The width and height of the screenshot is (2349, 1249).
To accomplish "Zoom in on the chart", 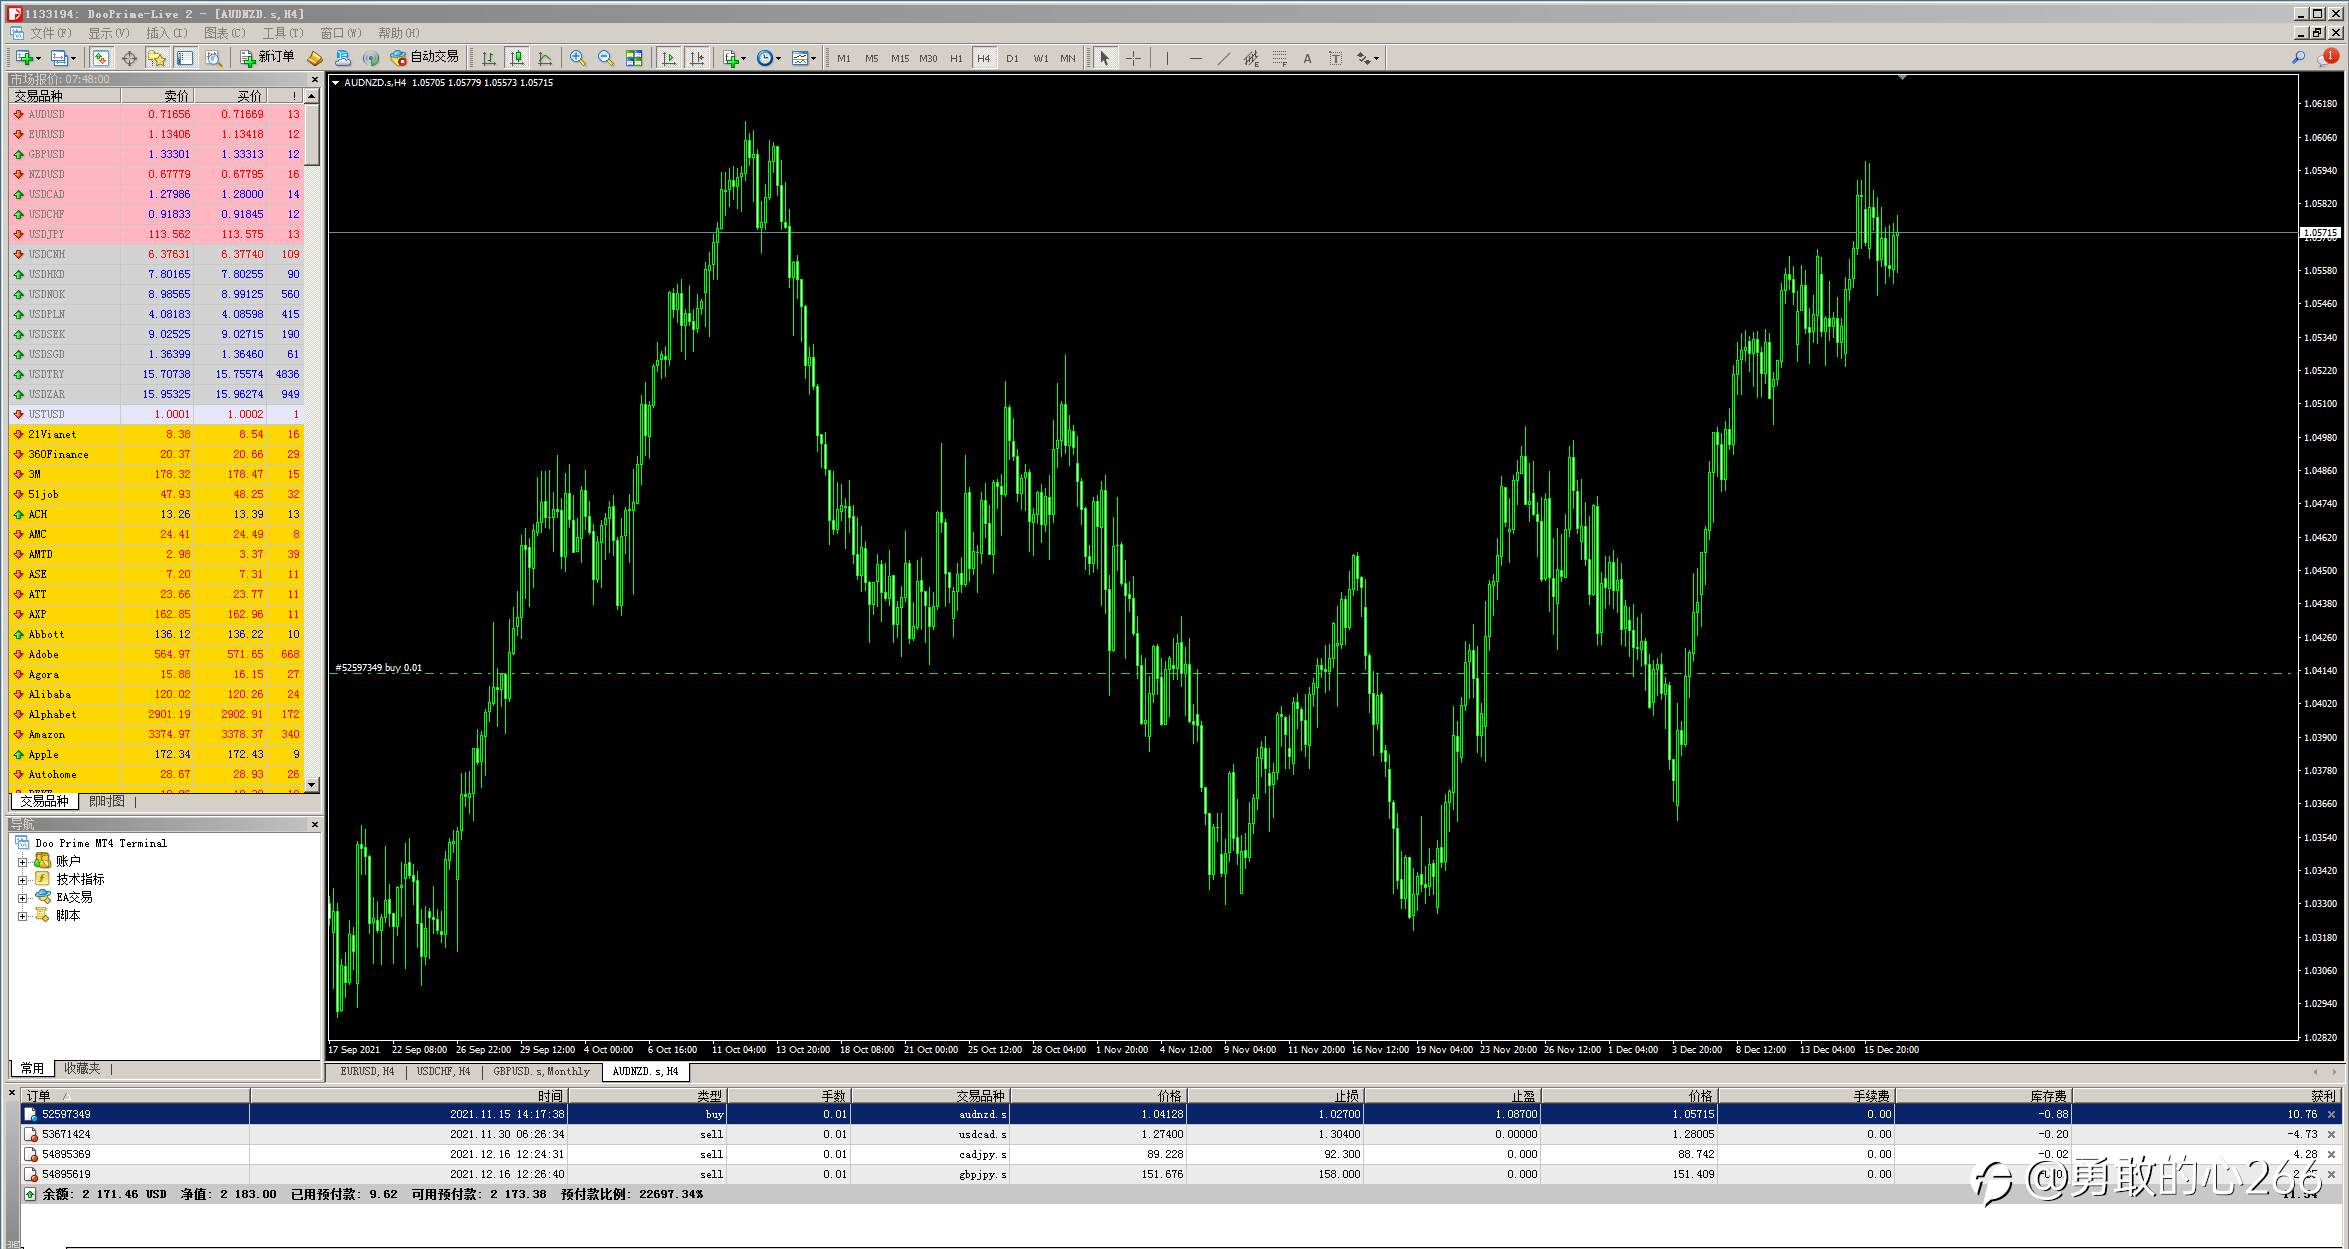I will (x=577, y=58).
